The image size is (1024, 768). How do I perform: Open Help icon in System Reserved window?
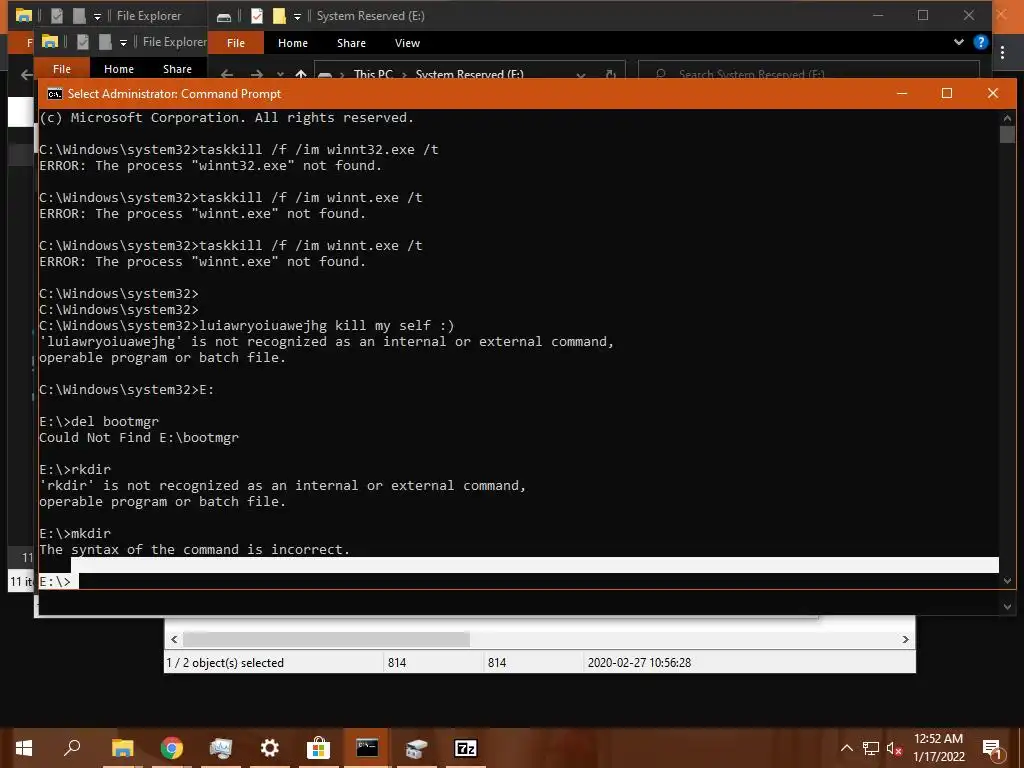[980, 42]
